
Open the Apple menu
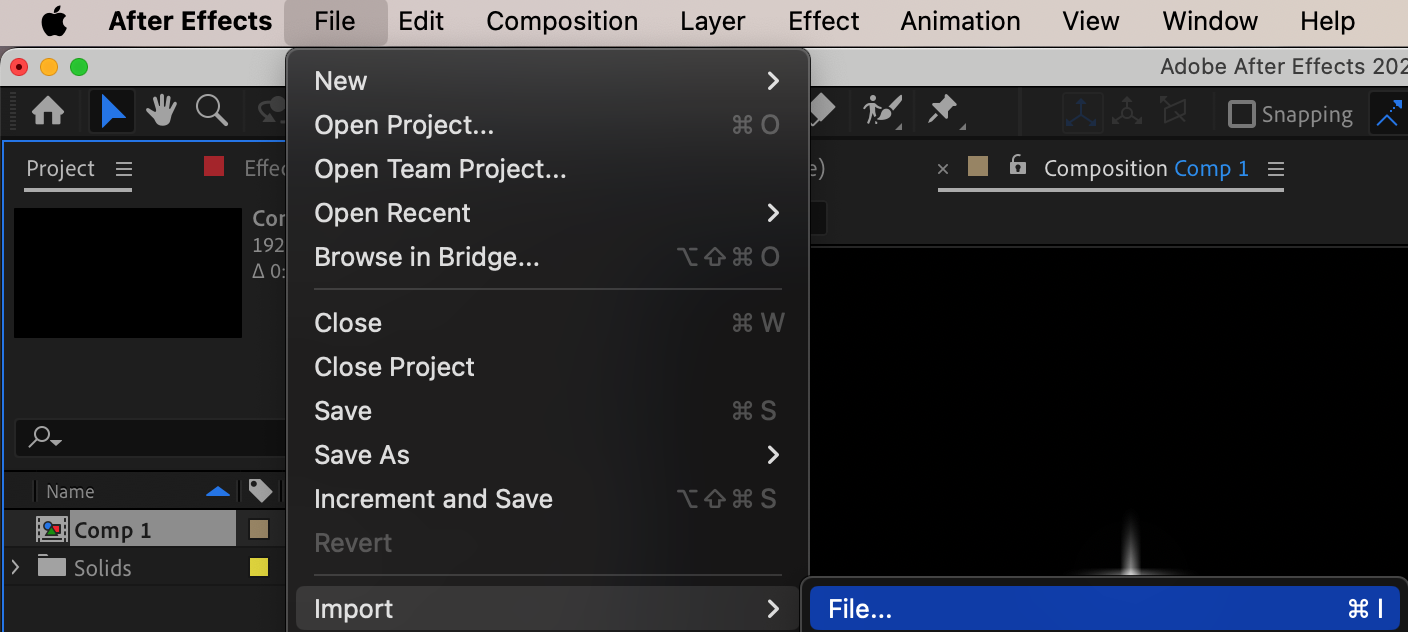54,21
